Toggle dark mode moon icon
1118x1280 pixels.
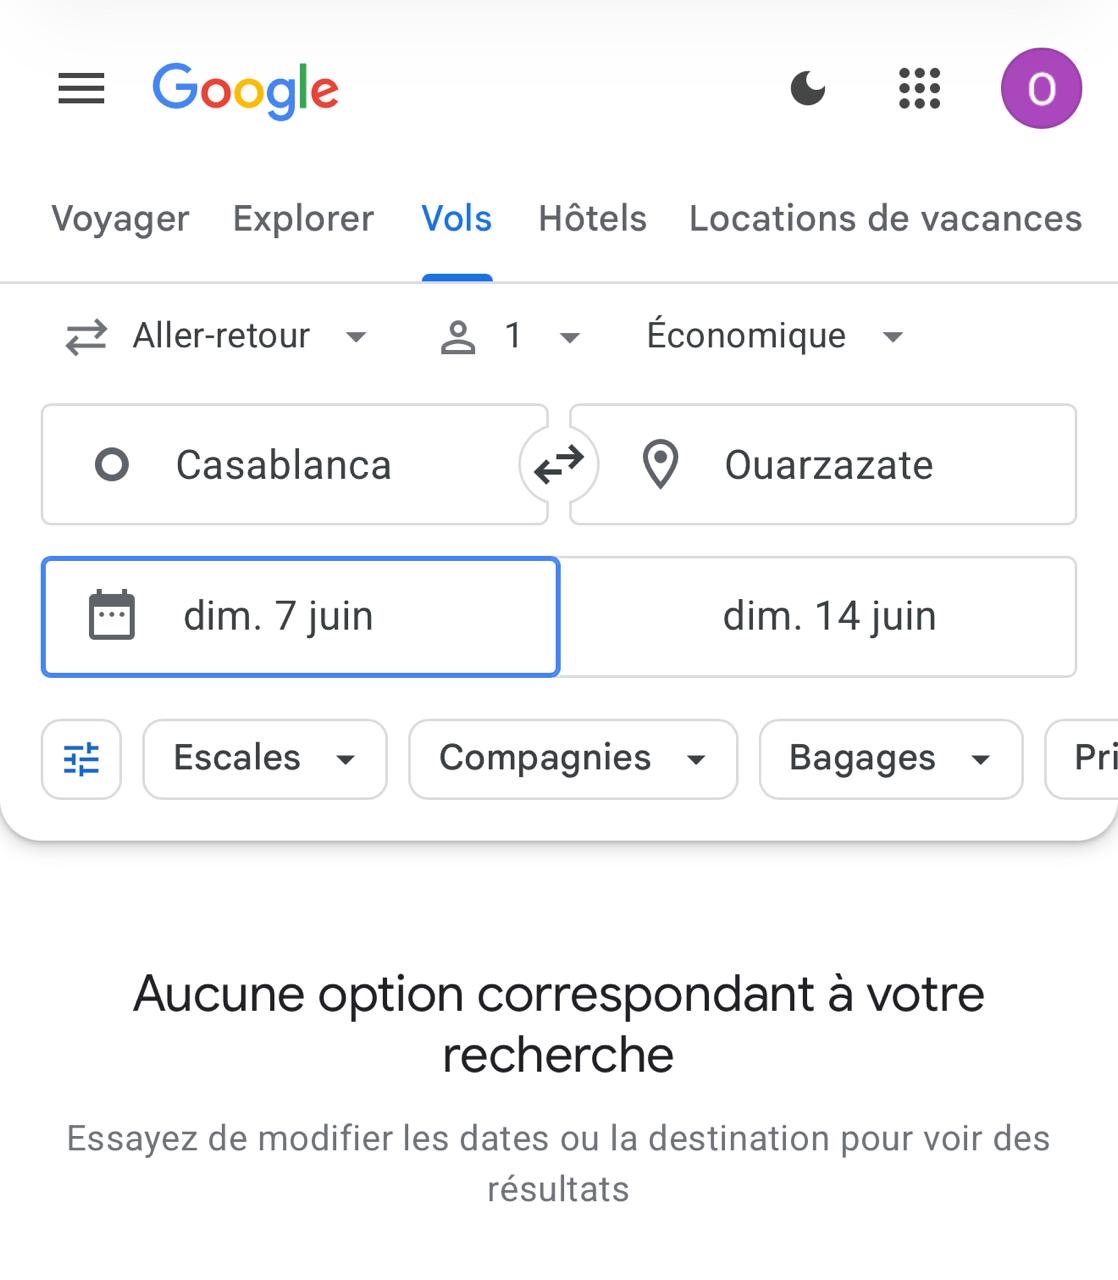click(x=808, y=89)
